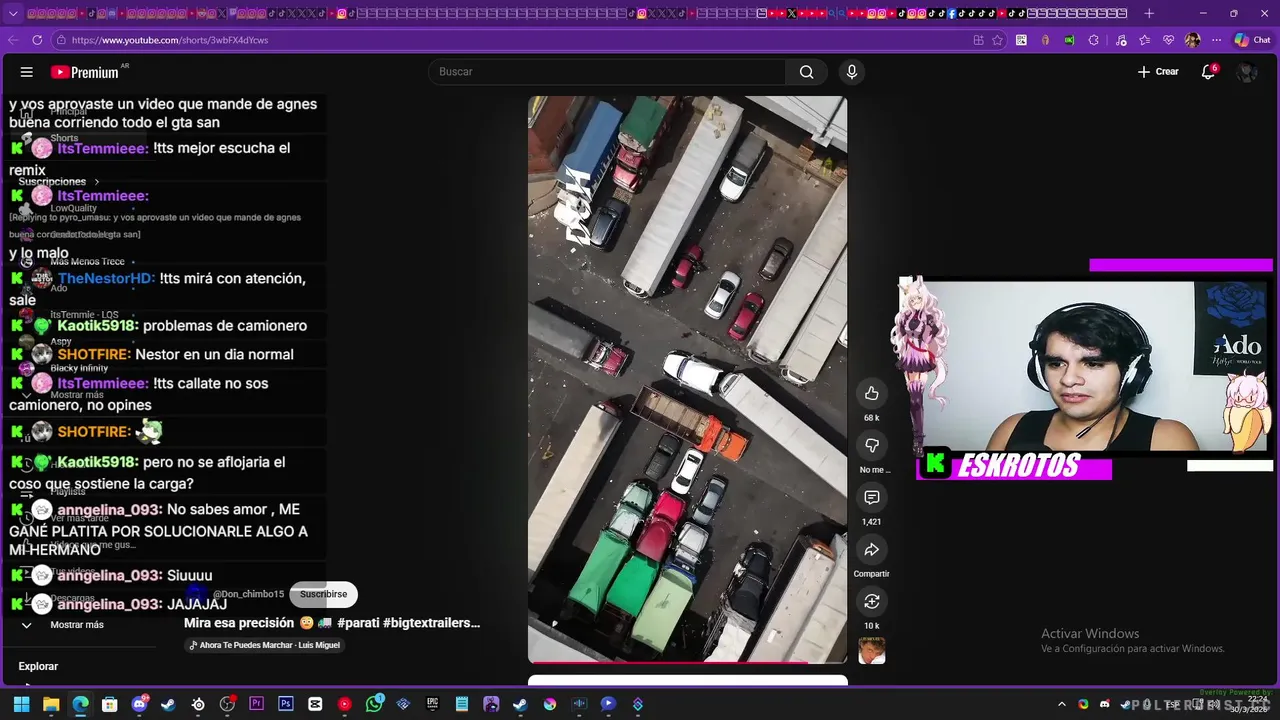Open the Edge profile avatar
The height and width of the screenshot is (720, 1280).
(x=1192, y=40)
